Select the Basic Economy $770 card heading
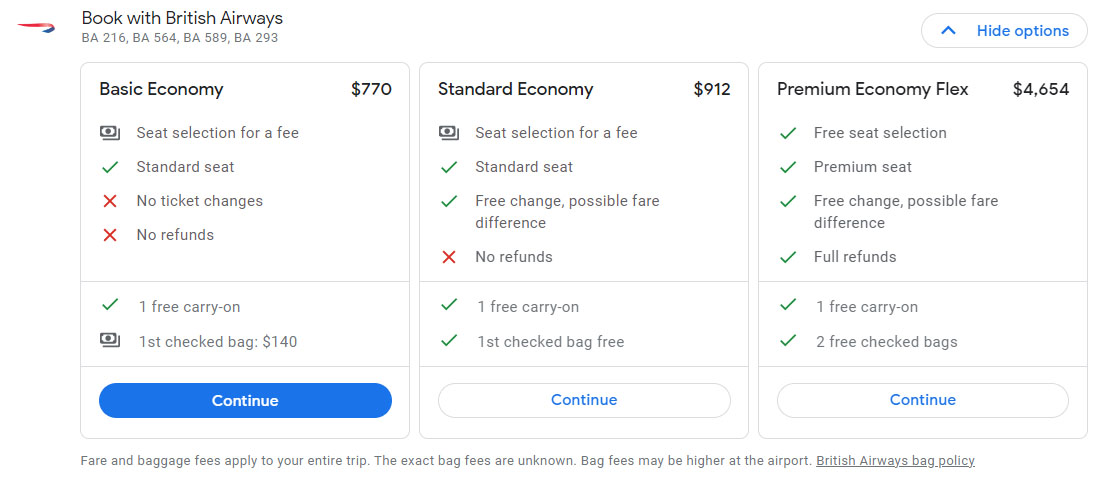 pyautogui.click(x=161, y=89)
